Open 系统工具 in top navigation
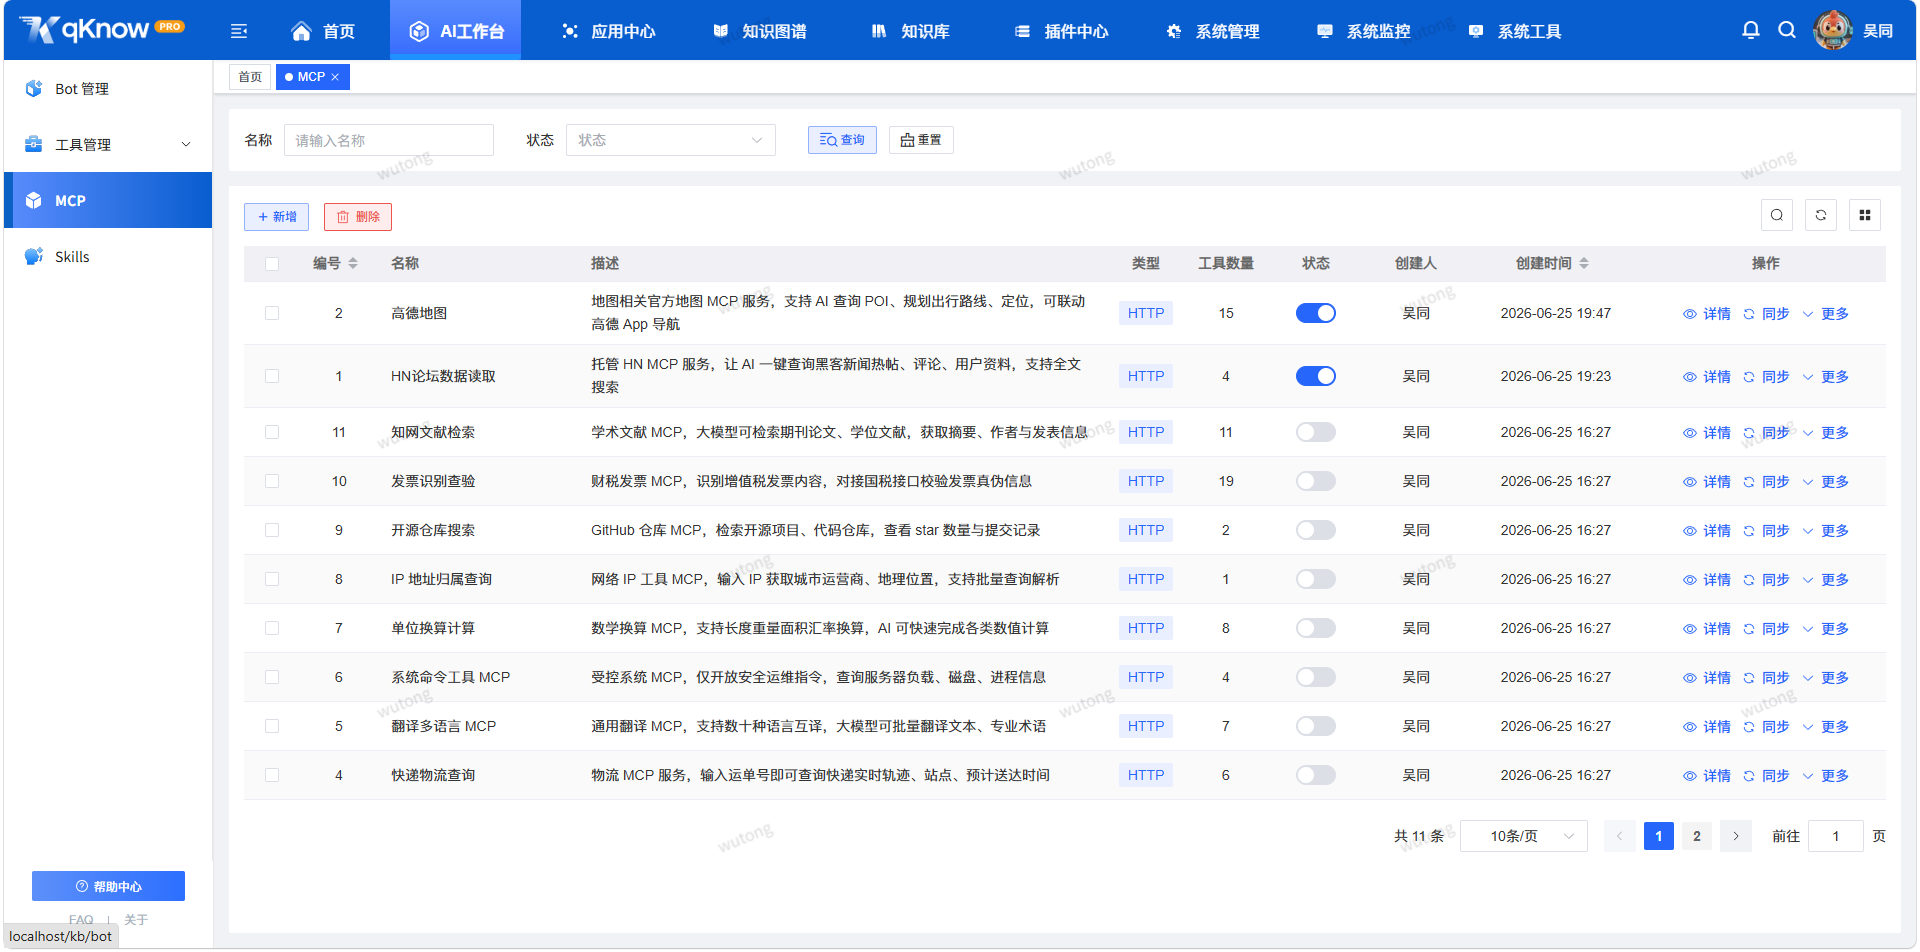The width and height of the screenshot is (1920, 952). pyautogui.click(x=1515, y=31)
